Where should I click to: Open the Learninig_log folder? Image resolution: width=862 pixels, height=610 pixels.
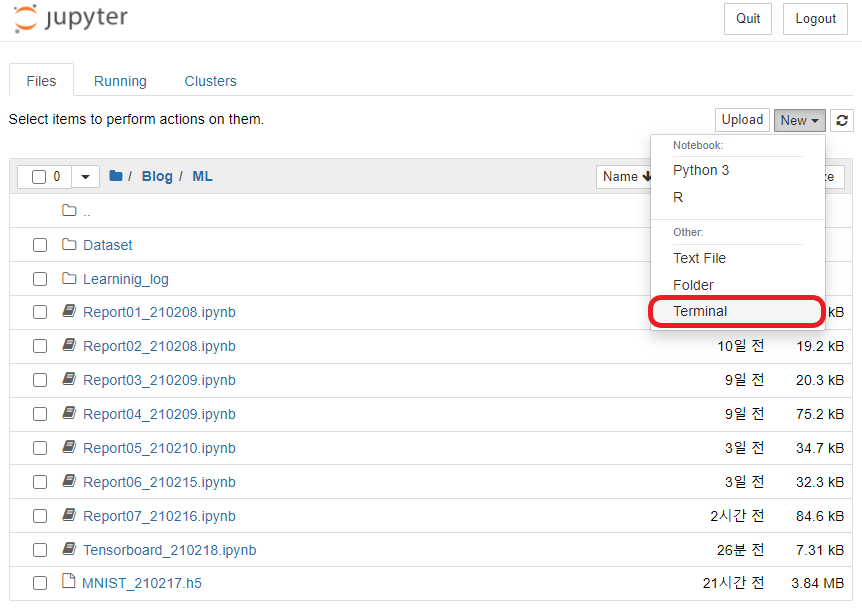[126, 279]
